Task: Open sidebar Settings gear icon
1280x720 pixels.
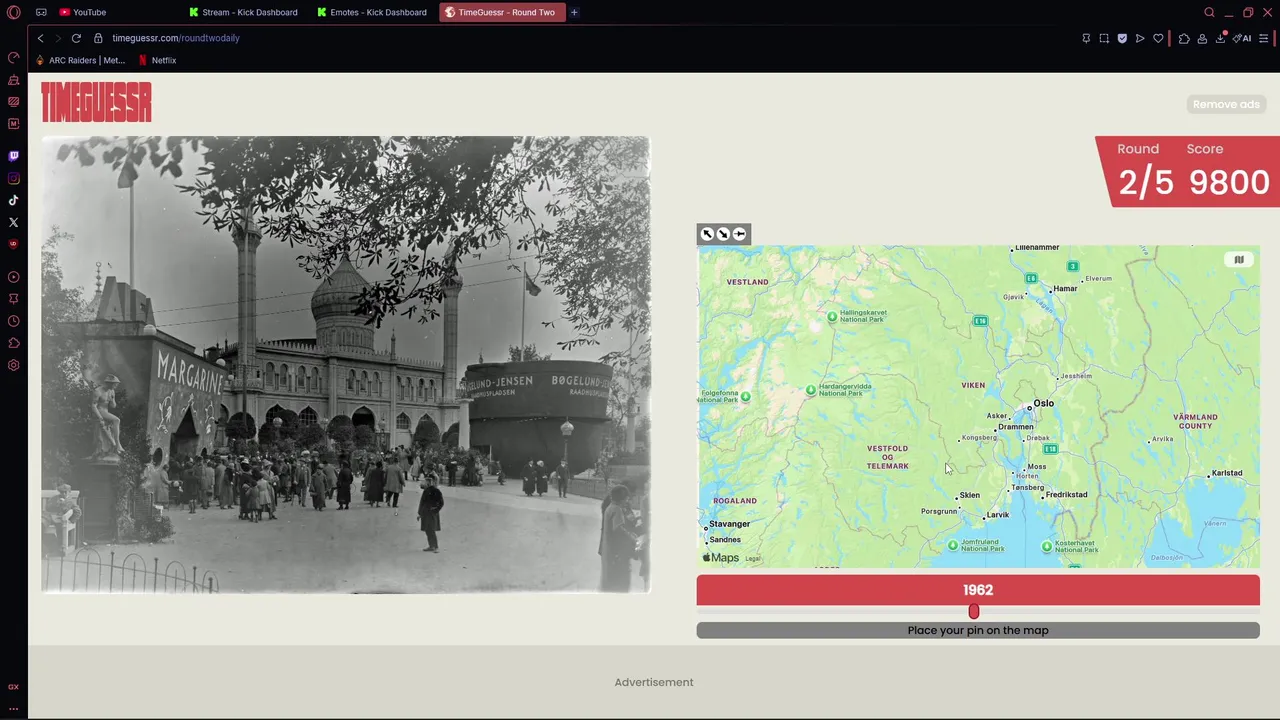Action: (14, 365)
